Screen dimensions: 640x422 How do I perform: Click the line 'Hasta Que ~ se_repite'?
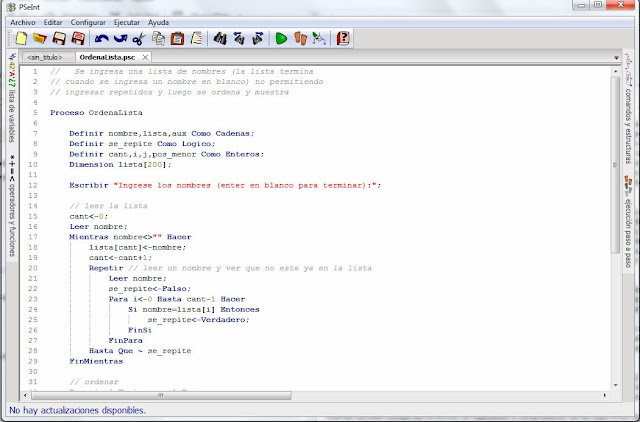(x=140, y=351)
